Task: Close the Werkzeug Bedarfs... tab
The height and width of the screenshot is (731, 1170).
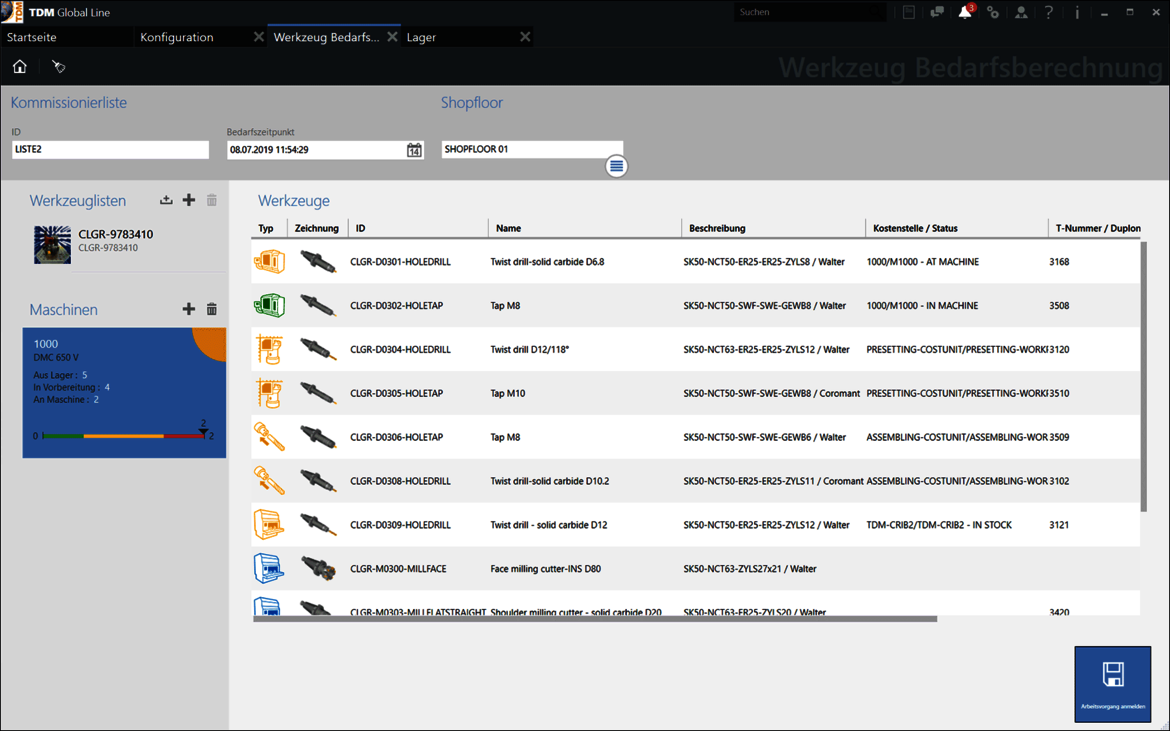Action: pyautogui.click(x=392, y=37)
